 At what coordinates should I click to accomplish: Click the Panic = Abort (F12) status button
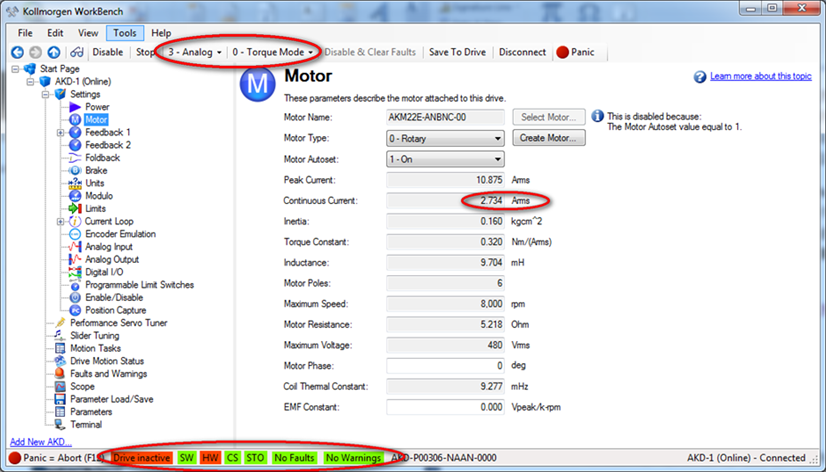point(55,458)
